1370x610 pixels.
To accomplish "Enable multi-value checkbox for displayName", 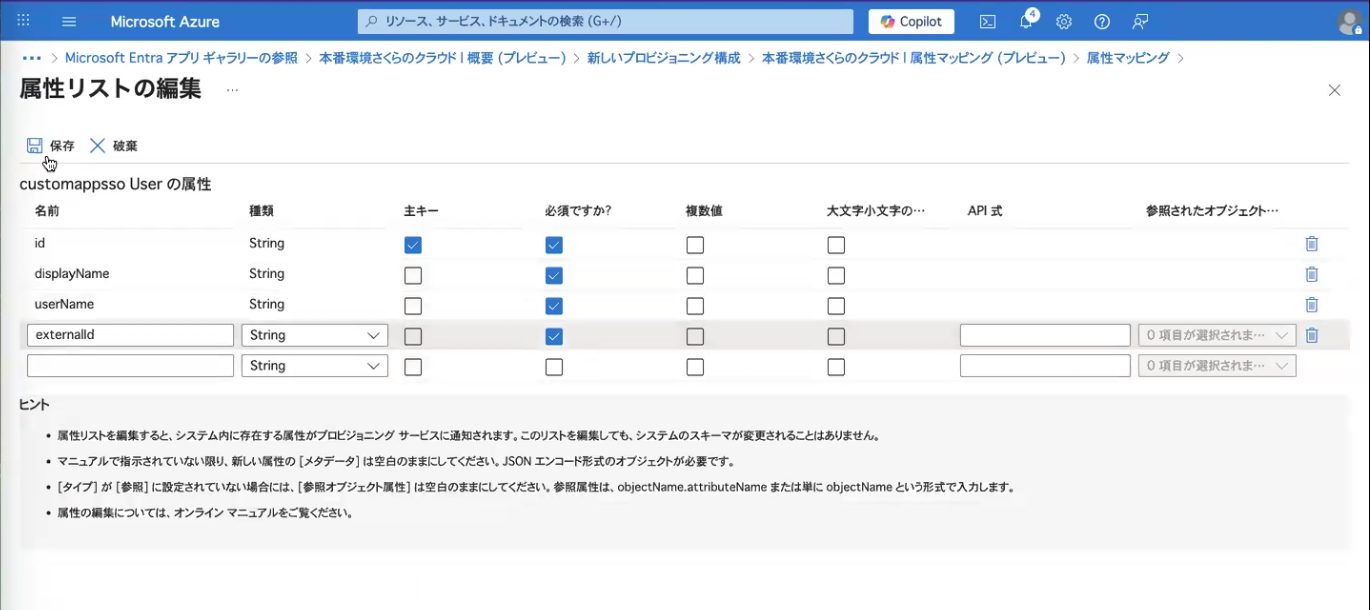I will (x=695, y=275).
